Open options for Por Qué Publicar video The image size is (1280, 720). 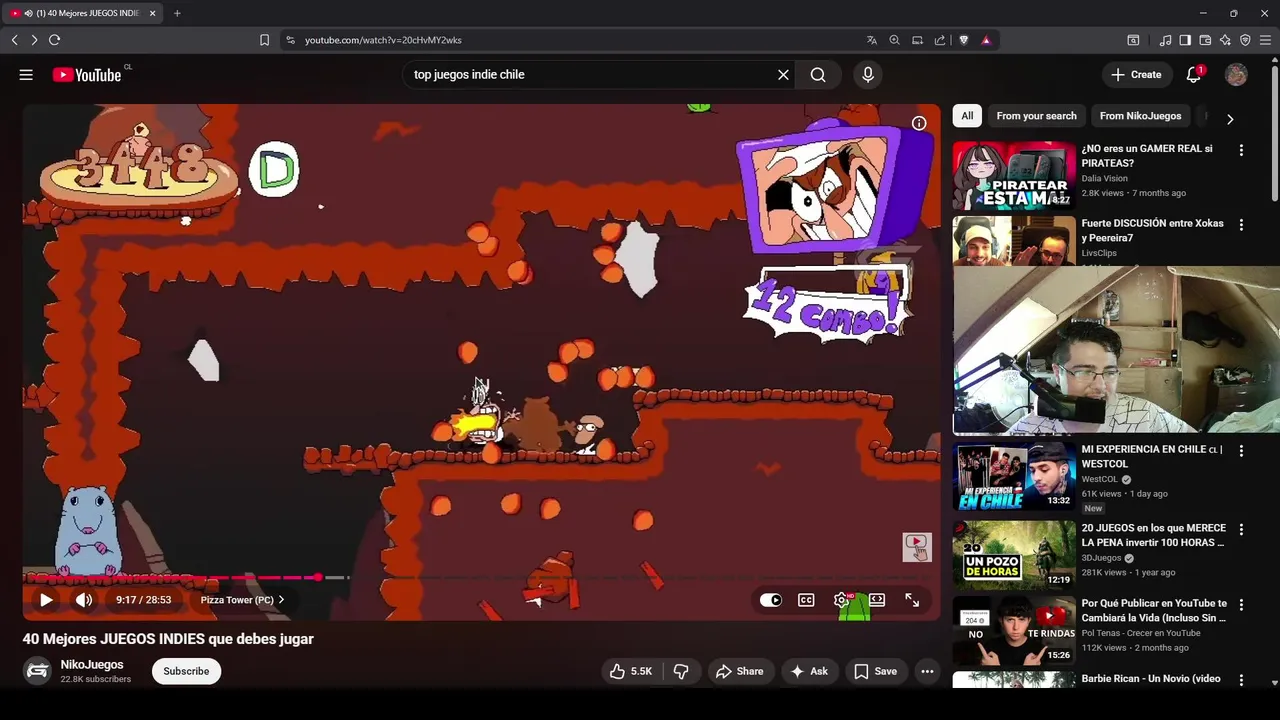point(1241,605)
